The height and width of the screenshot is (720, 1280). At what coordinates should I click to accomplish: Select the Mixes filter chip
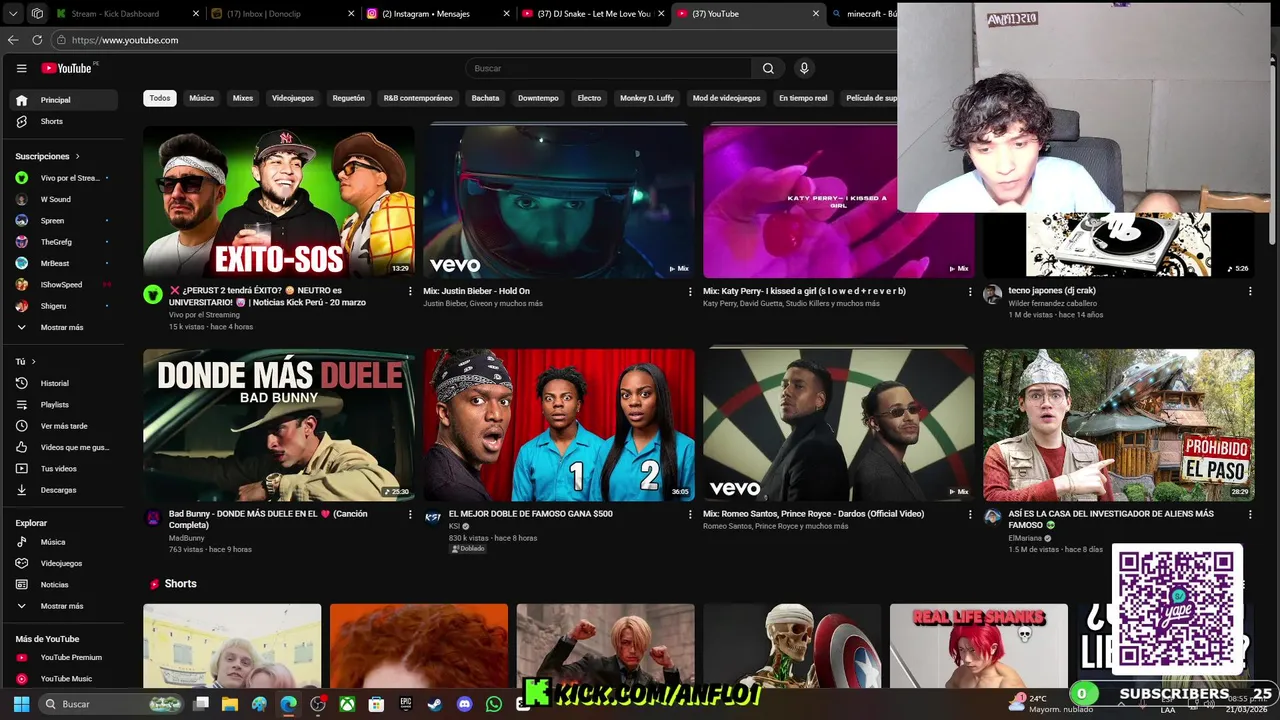243,98
